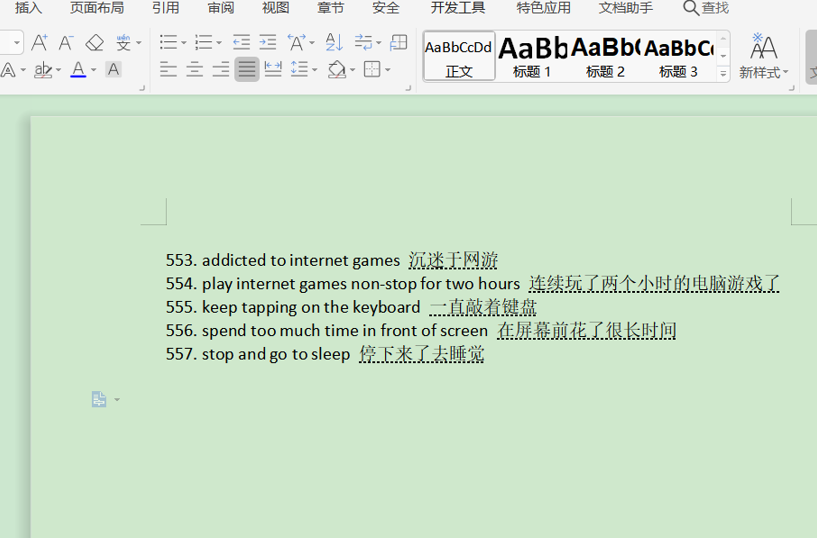Viewport: 817px width, 539px height.
Task: Insert a bulleted list
Action: click(x=168, y=42)
